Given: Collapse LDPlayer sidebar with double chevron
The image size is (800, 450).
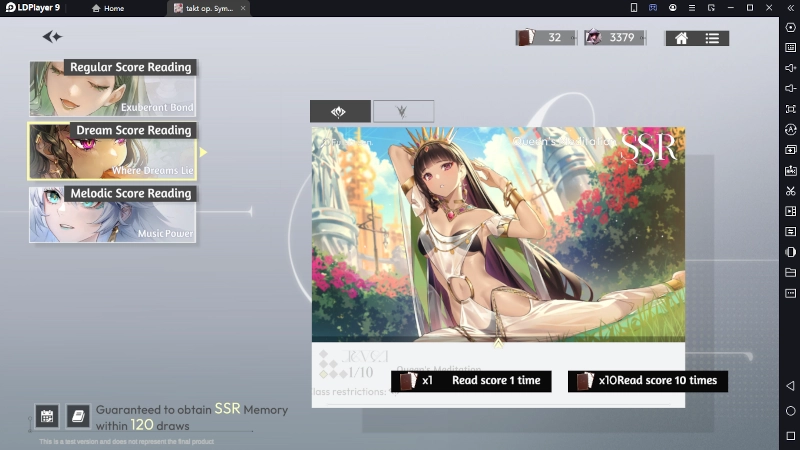Looking at the screenshot, I should 790,7.
